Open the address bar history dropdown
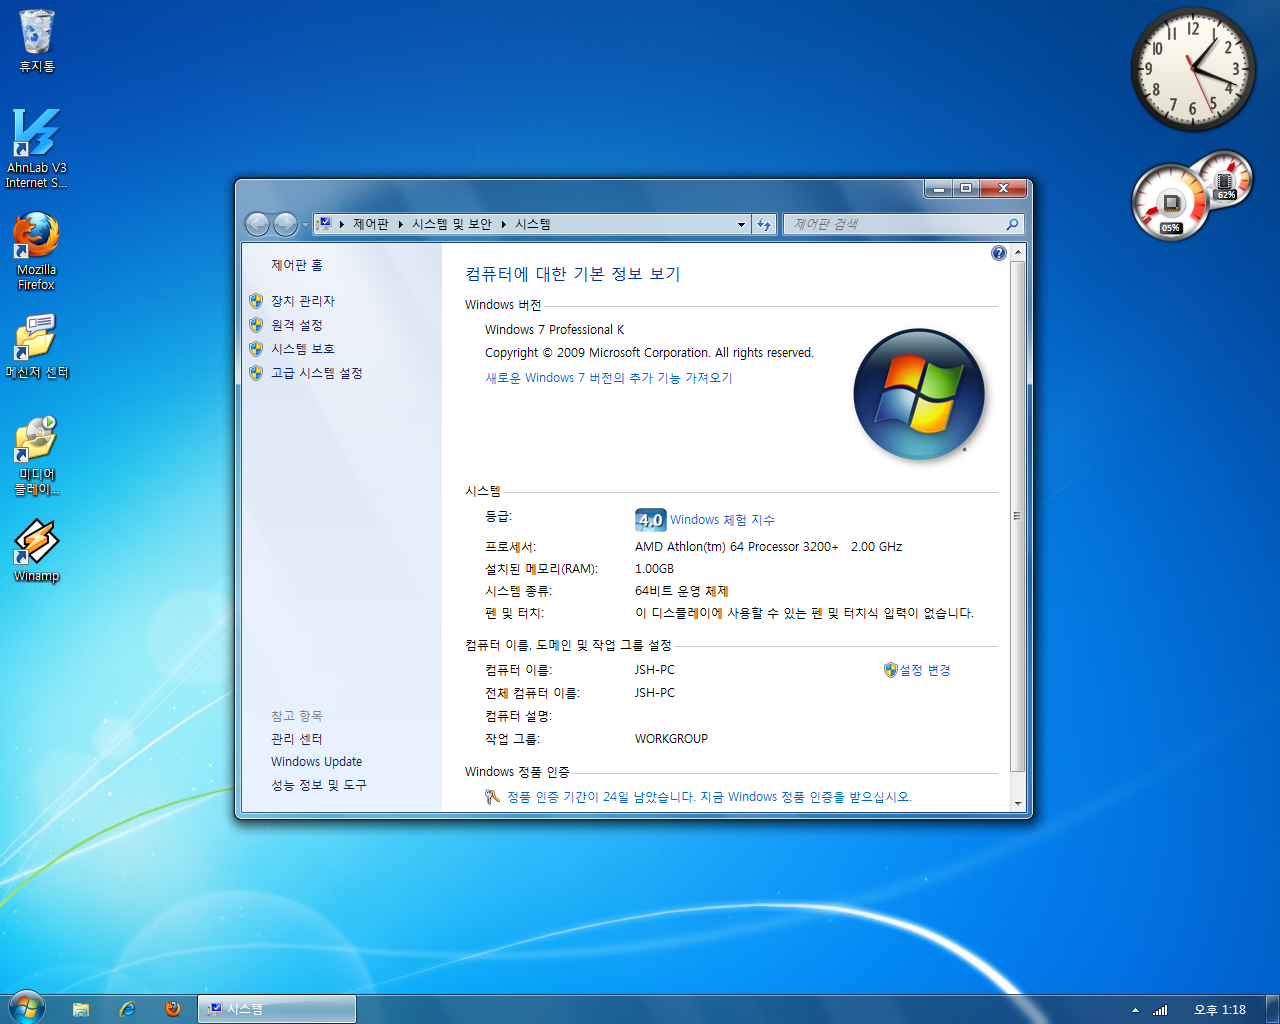This screenshot has height=1024, width=1280. coord(741,224)
